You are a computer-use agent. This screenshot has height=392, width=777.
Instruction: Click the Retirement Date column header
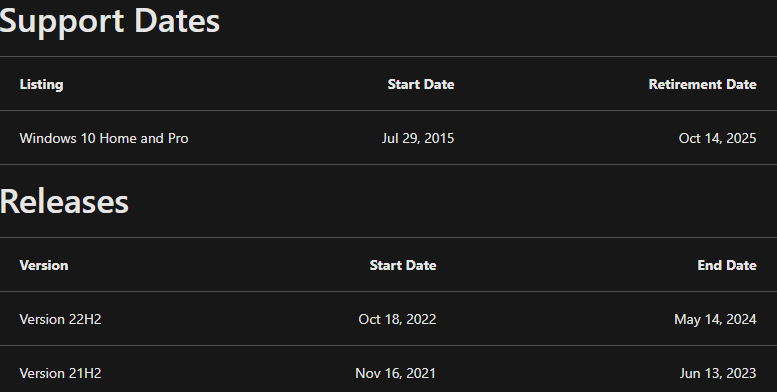point(702,84)
